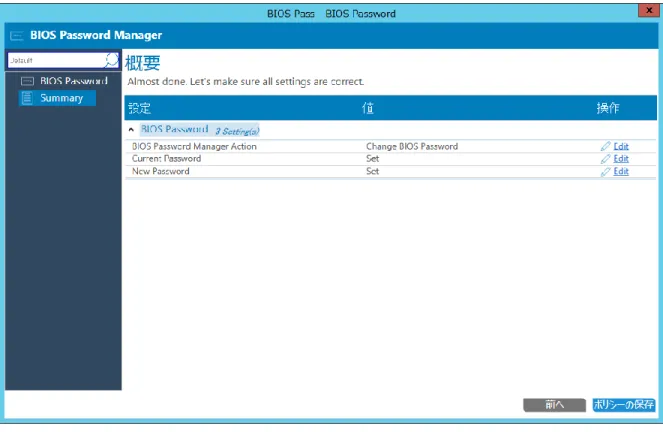Collapse the BIOS Password settings group
The height and width of the screenshot is (432, 663).
tap(131, 130)
